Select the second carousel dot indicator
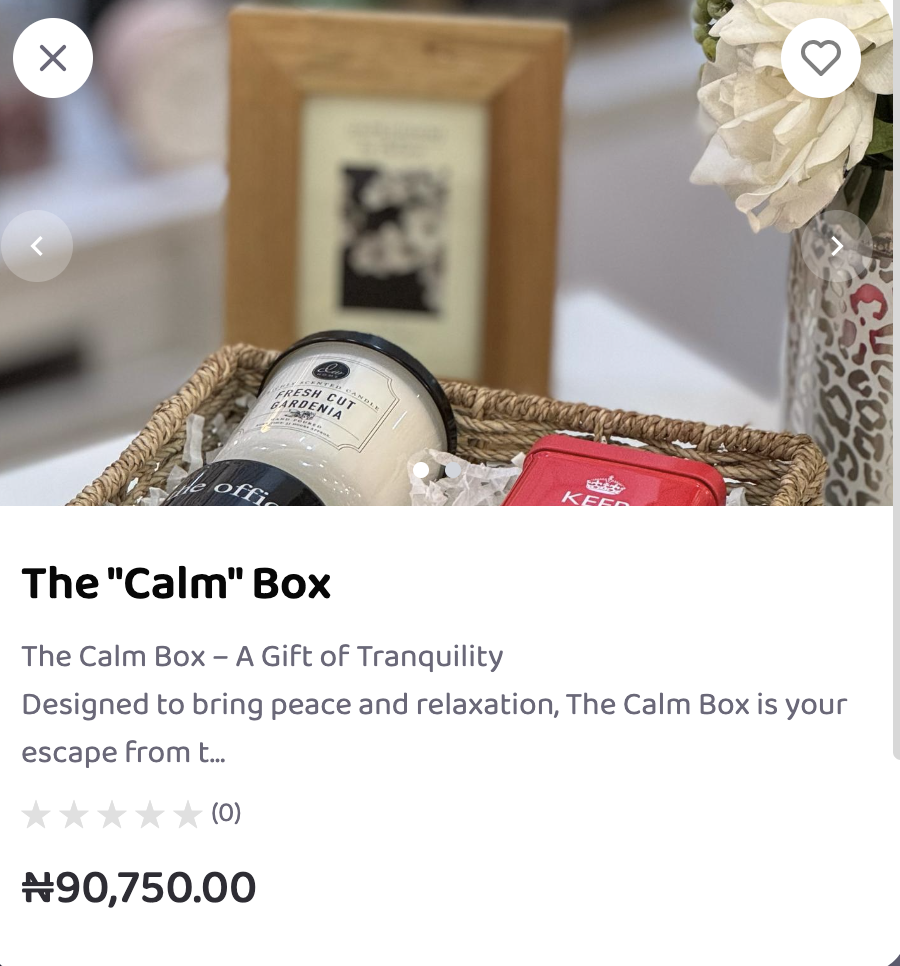The width and height of the screenshot is (900, 966). [x=453, y=470]
